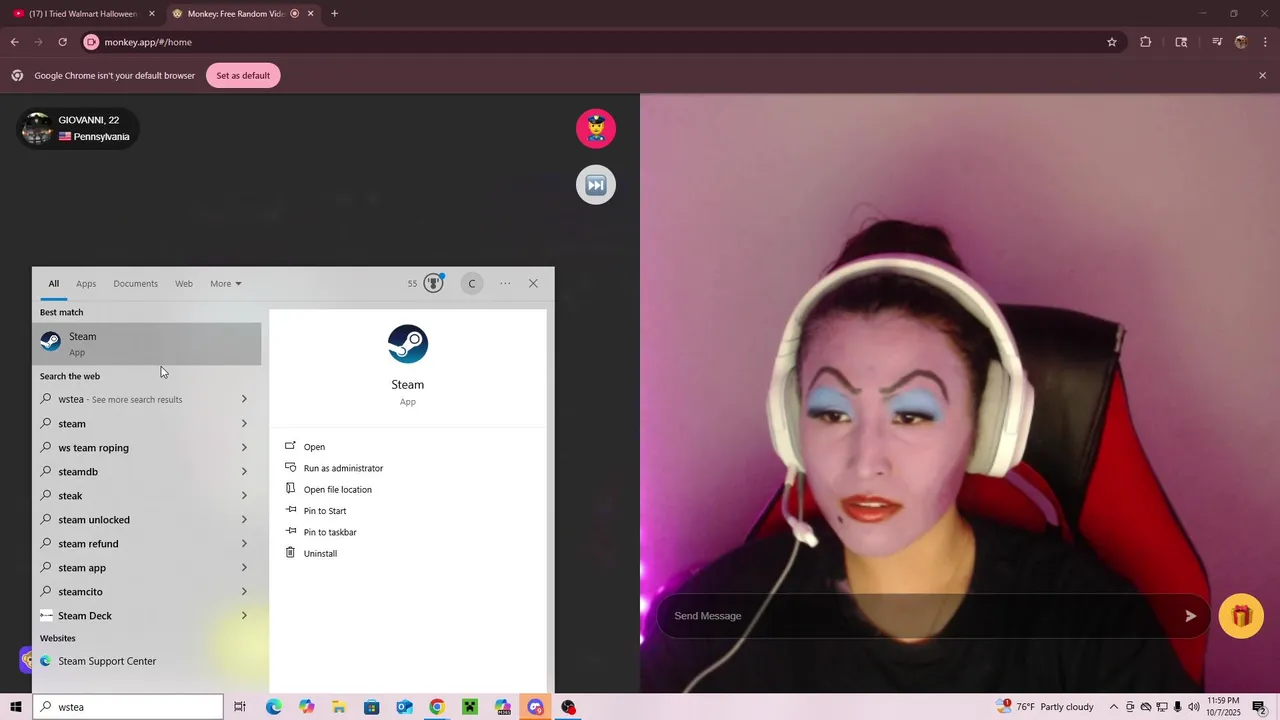This screenshot has height=720, width=1280.
Task: Open the media controls icon in Chrome toolbar
Action: (1216, 42)
